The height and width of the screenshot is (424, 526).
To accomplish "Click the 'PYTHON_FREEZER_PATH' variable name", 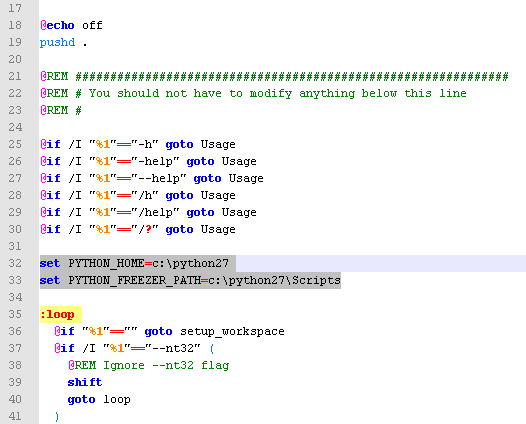I will tap(135, 280).
